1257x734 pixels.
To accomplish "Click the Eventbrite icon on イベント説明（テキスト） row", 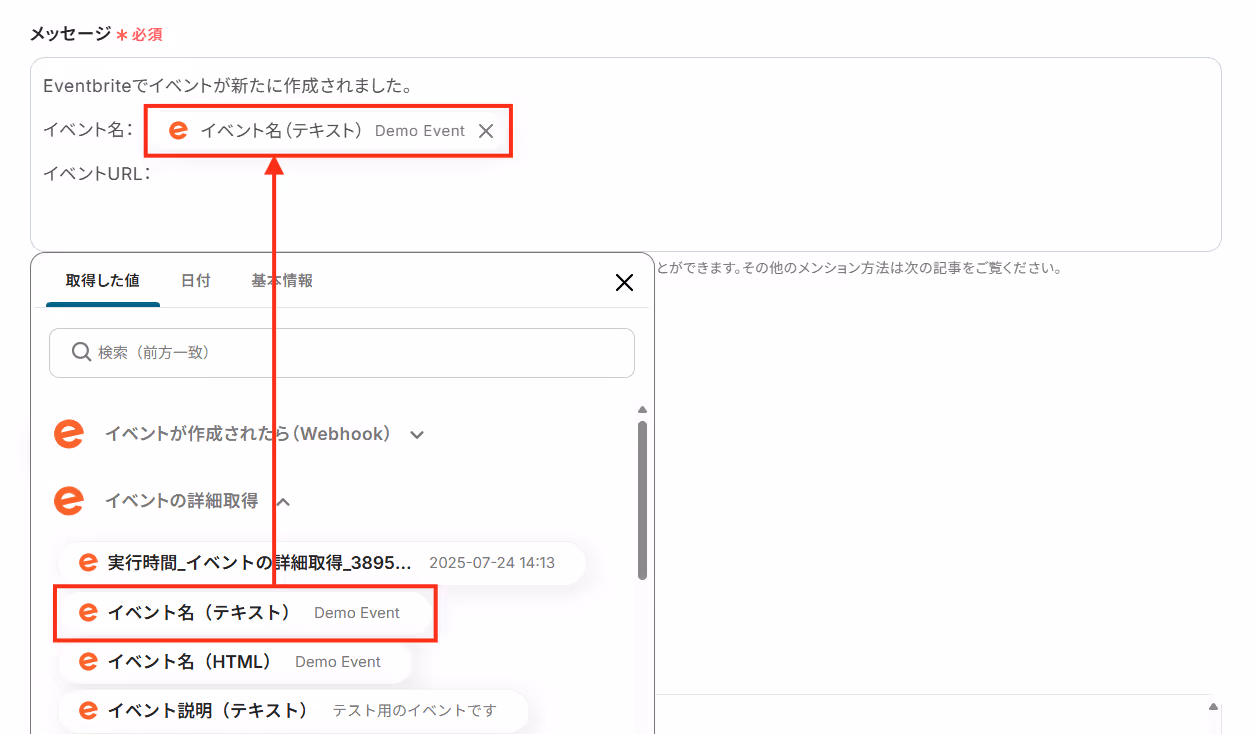I will coord(88,711).
